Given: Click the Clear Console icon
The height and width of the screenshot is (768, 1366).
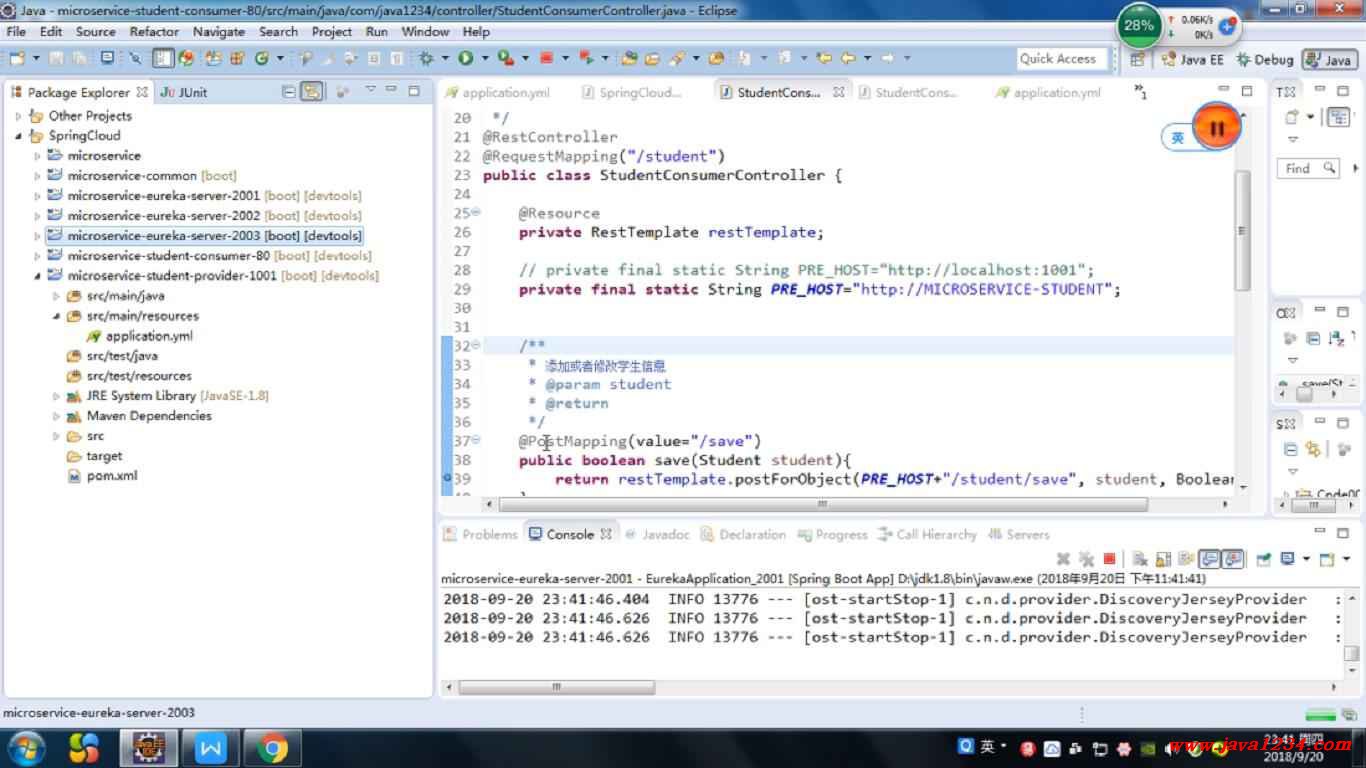Looking at the screenshot, I should pos(1139,559).
